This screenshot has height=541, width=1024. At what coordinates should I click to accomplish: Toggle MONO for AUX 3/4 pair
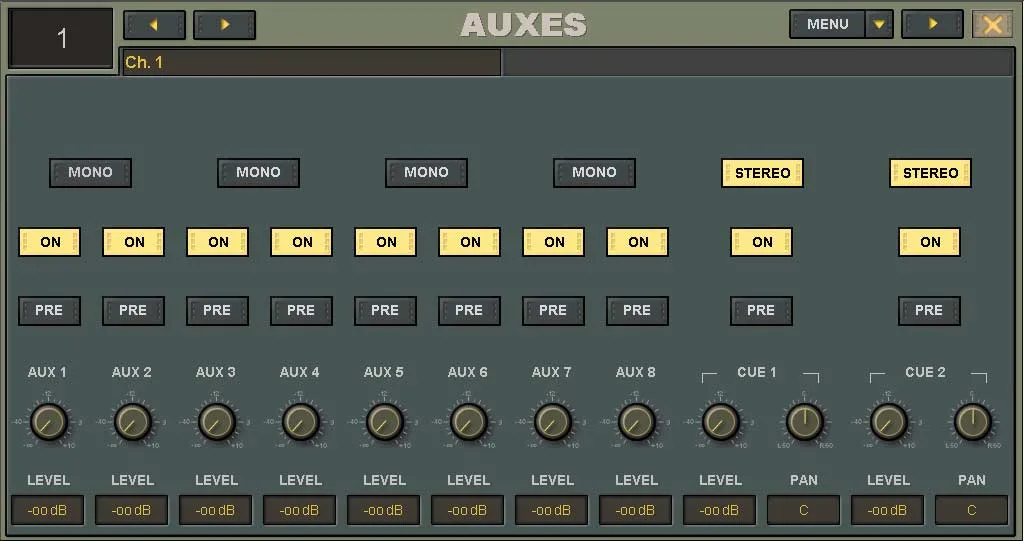pyautogui.click(x=258, y=172)
